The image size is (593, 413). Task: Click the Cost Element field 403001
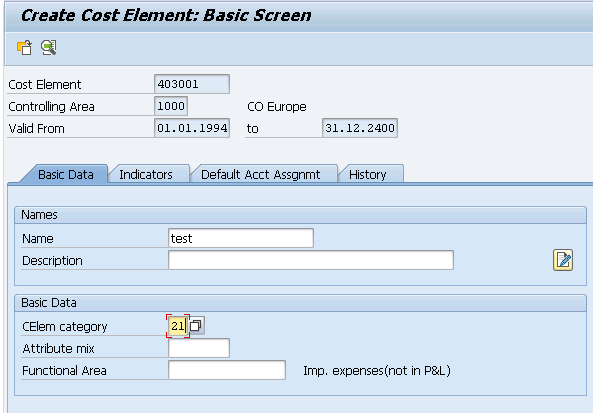click(192, 84)
